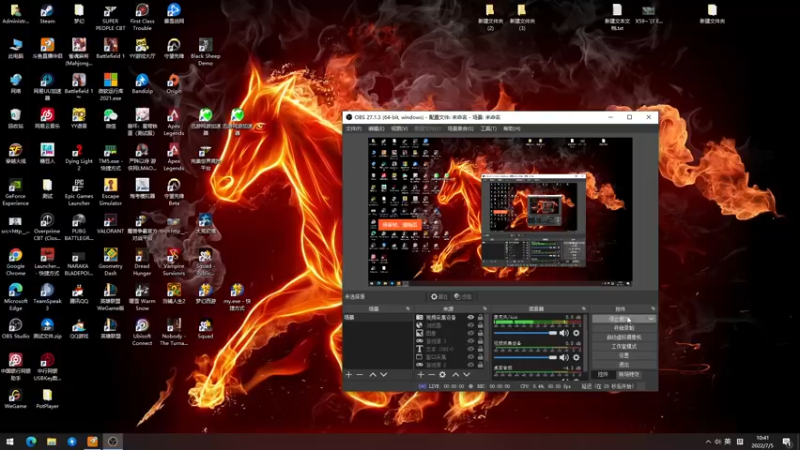Click the Windows Start button
The width and height of the screenshot is (800, 450).
coord(10,441)
